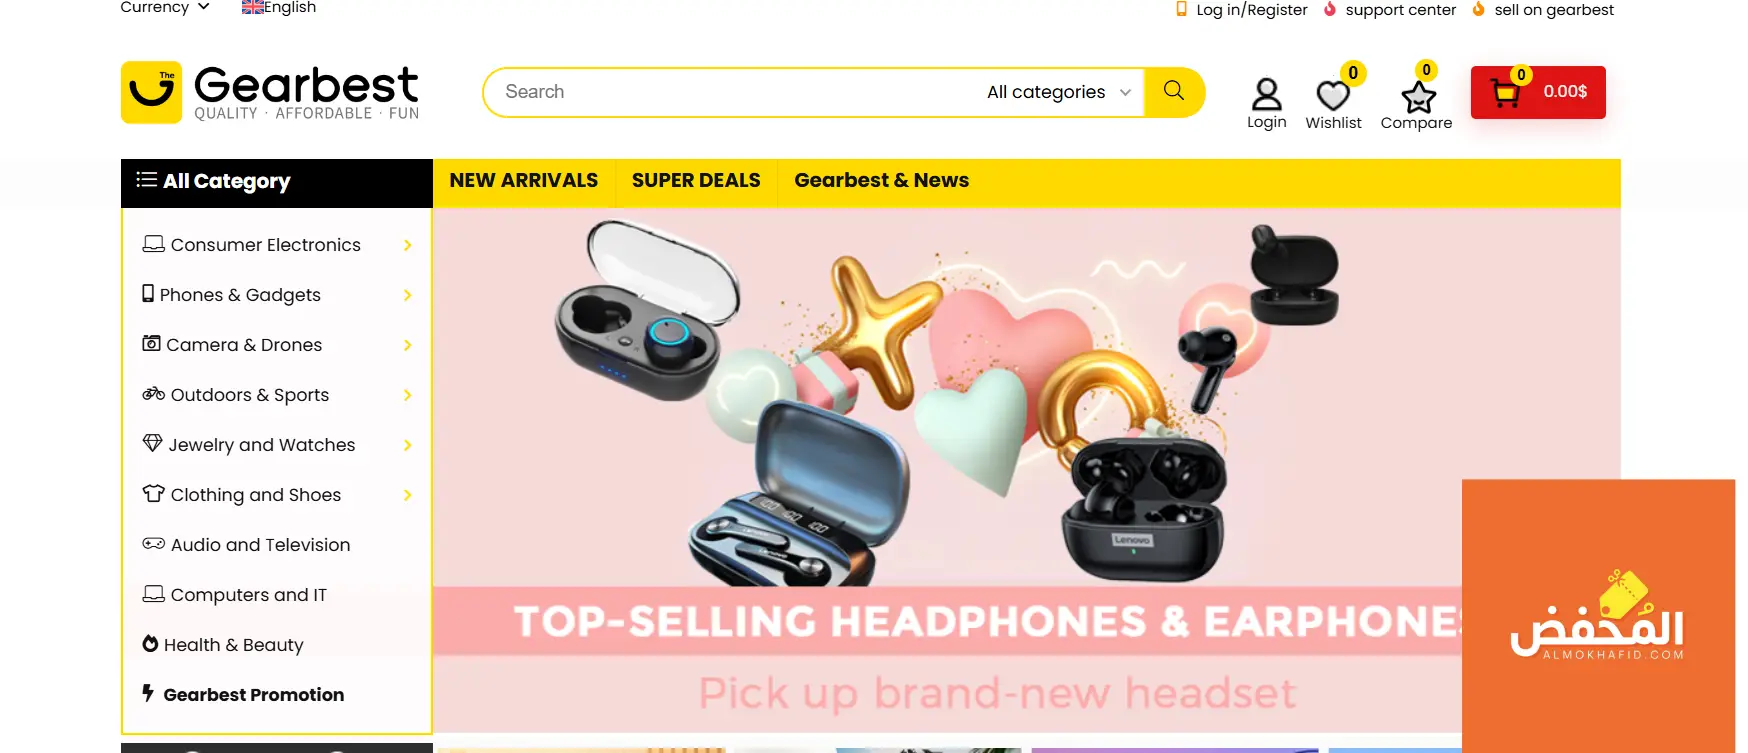Expand the Jewelry and Watches submenu arrow
This screenshot has height=753, width=1748.
point(407,445)
